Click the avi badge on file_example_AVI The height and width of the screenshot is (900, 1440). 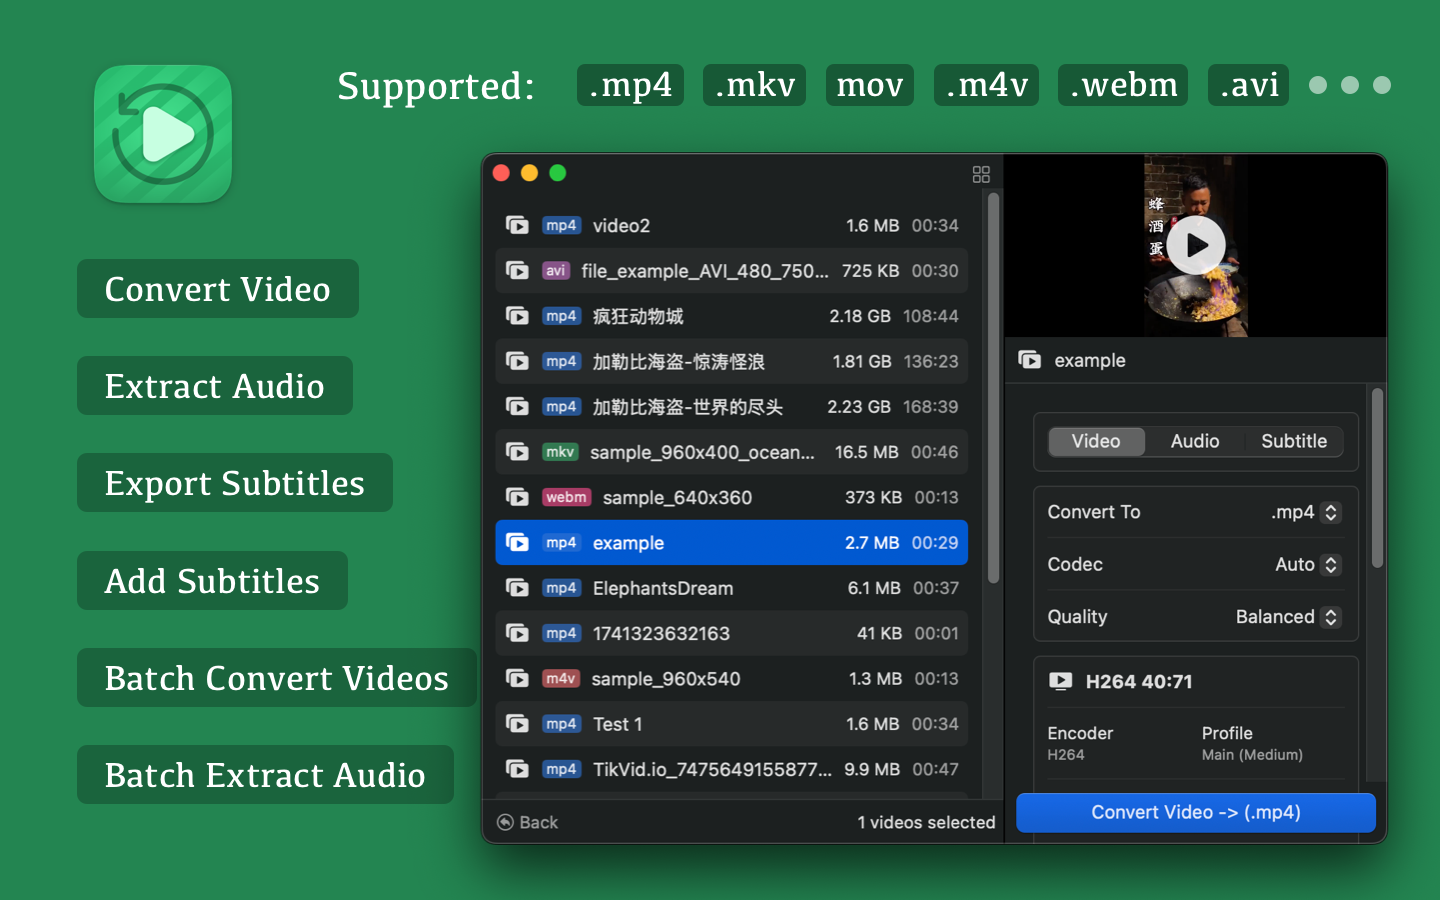click(x=555, y=271)
